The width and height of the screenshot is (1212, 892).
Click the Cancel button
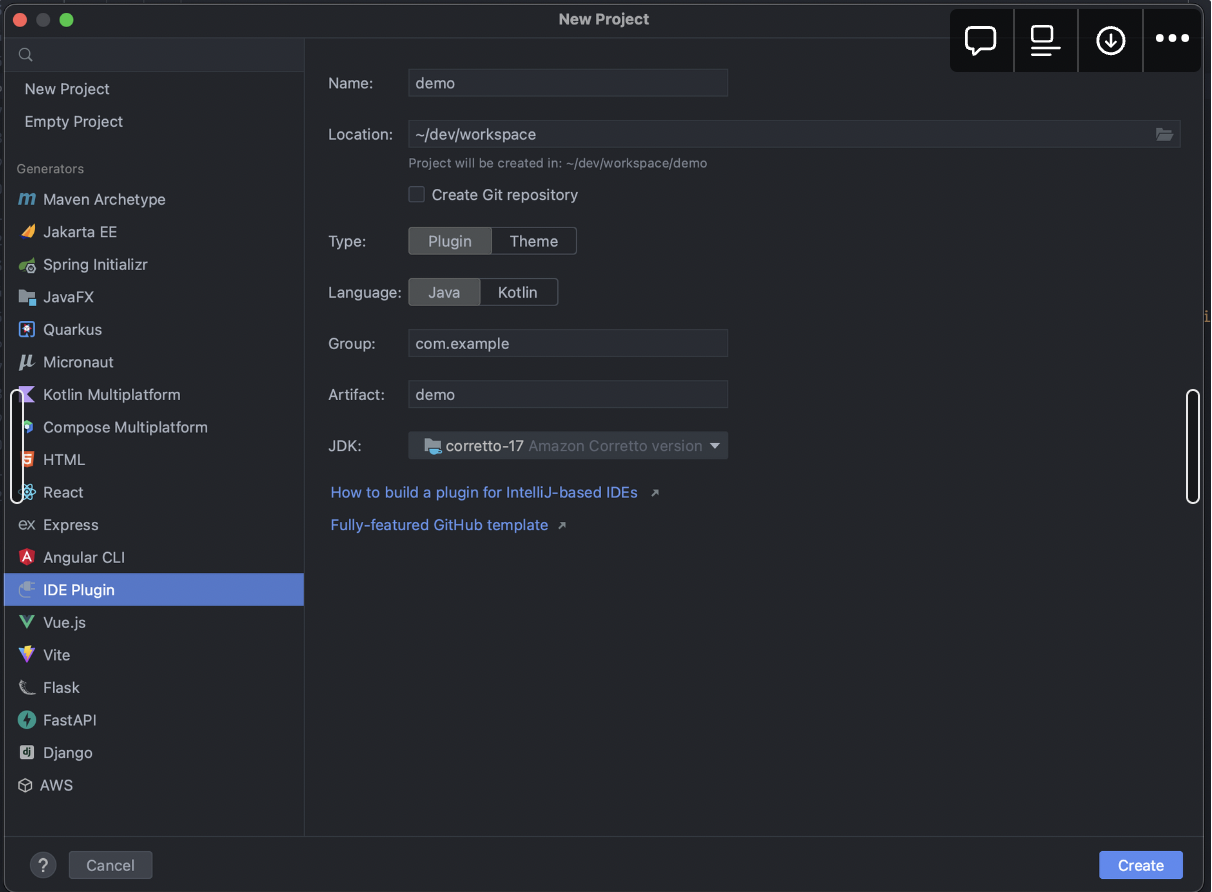tap(110, 865)
